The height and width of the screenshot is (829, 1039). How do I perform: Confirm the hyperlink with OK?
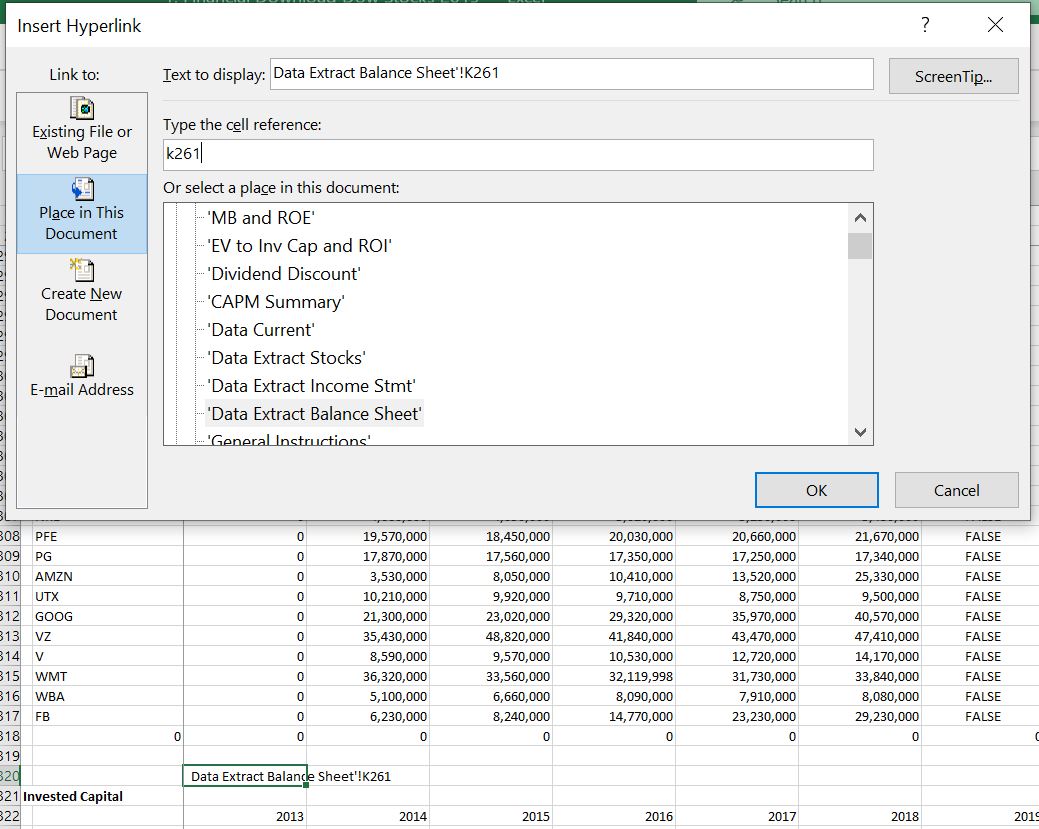816,490
